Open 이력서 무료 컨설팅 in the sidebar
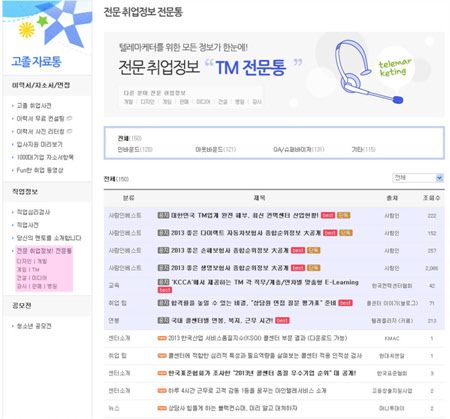This screenshot has height=419, width=450. (x=41, y=118)
